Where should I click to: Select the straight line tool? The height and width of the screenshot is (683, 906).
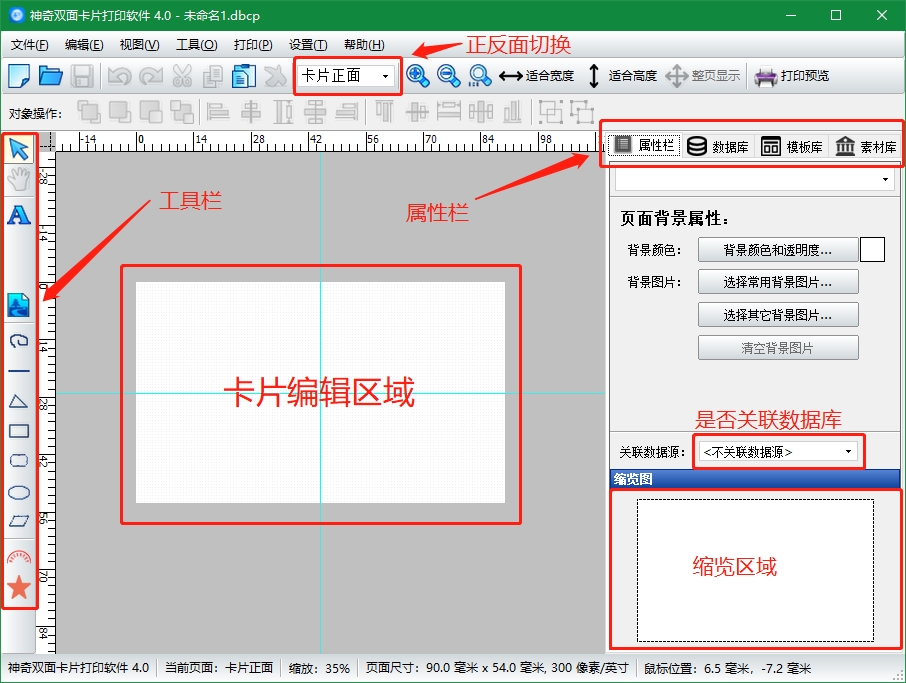[x=19, y=371]
